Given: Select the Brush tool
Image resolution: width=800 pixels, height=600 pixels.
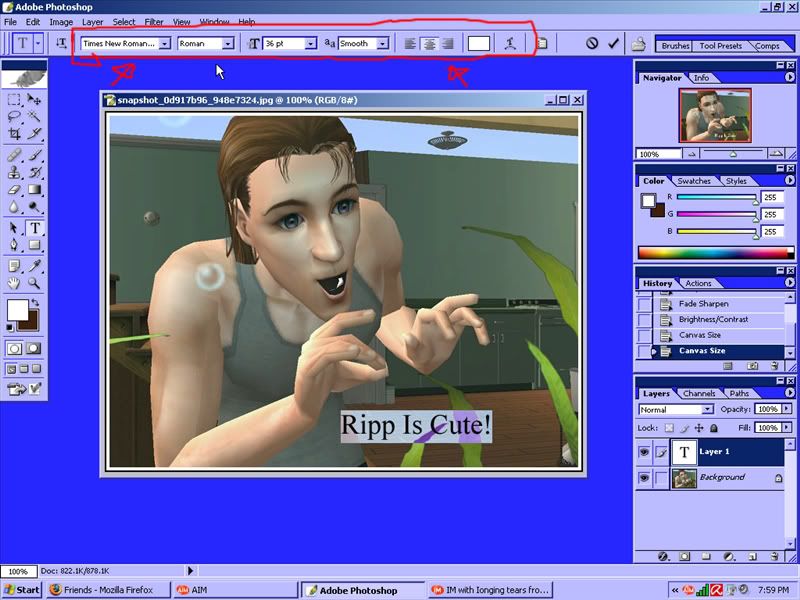Looking at the screenshot, I should point(34,155).
